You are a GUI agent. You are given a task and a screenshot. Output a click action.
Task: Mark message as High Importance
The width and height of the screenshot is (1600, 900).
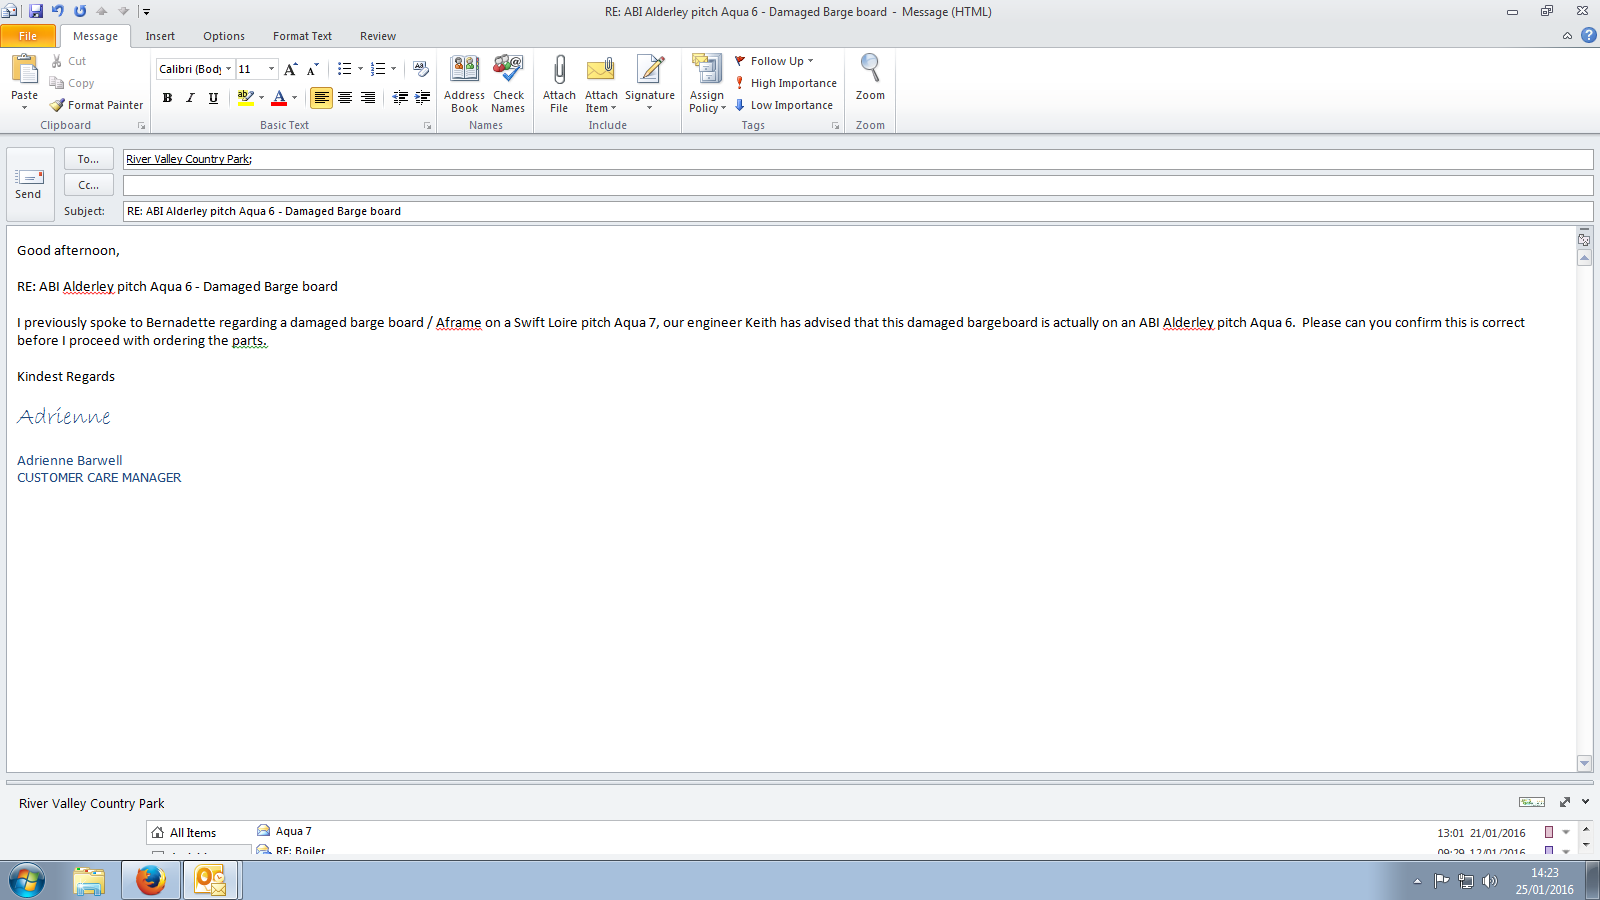[x=786, y=83]
